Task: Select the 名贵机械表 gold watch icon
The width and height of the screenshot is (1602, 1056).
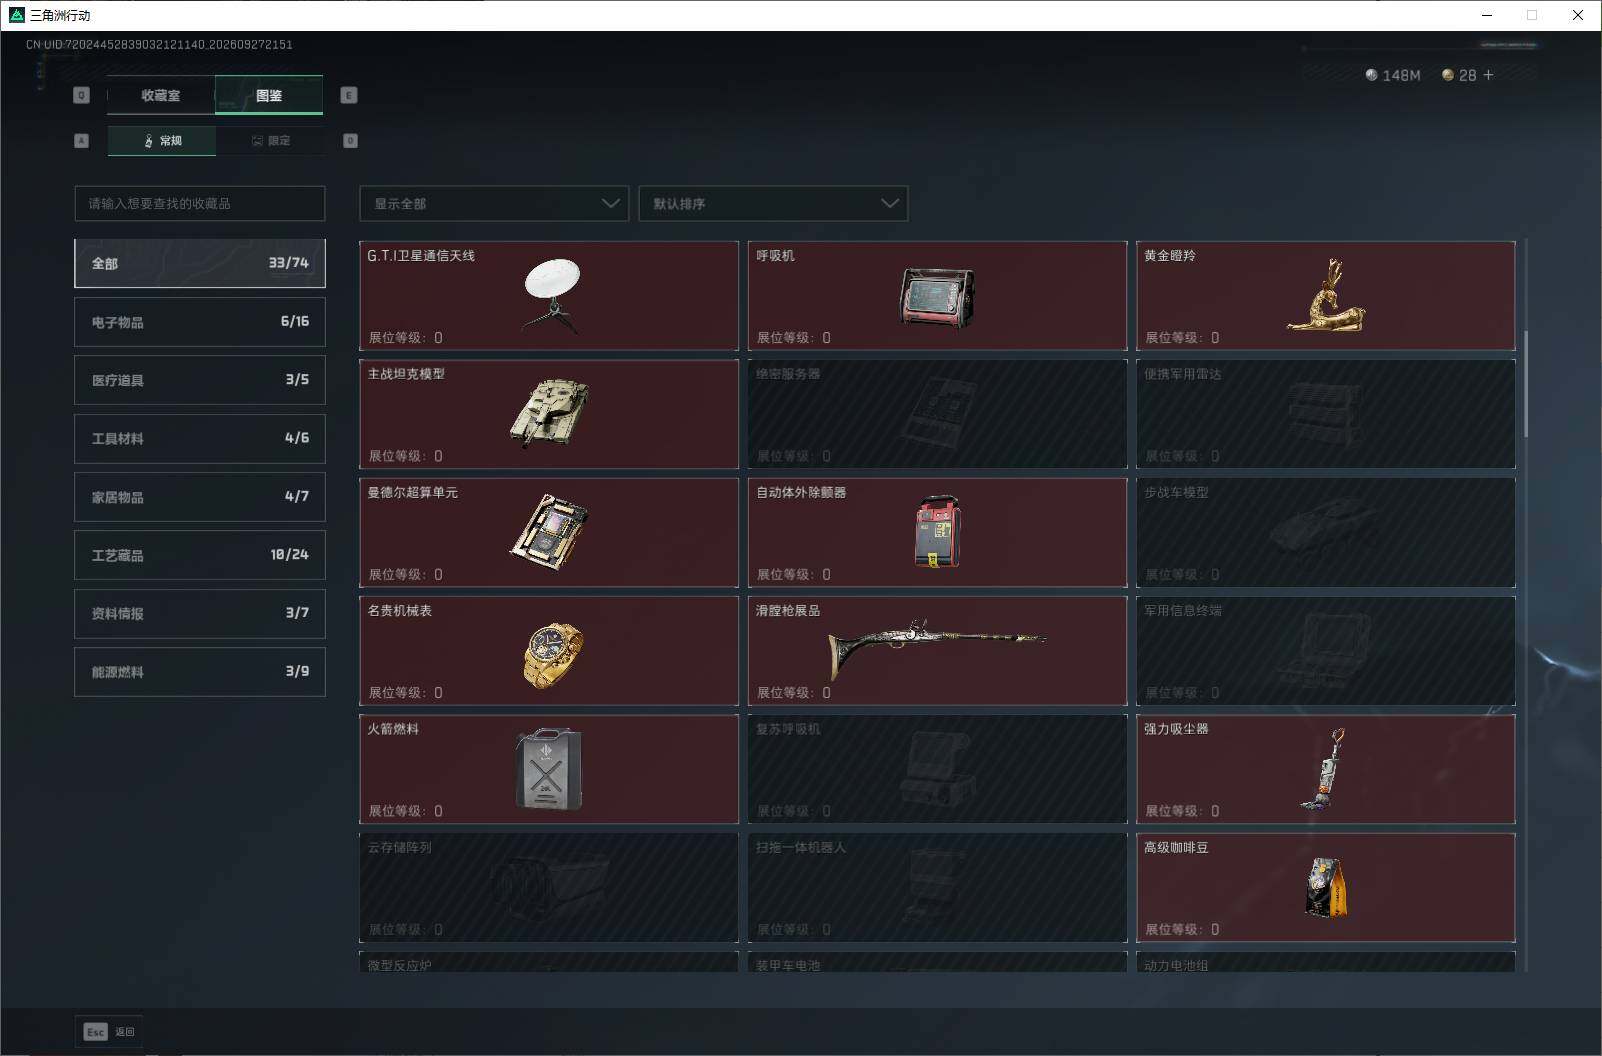Action: [553, 655]
